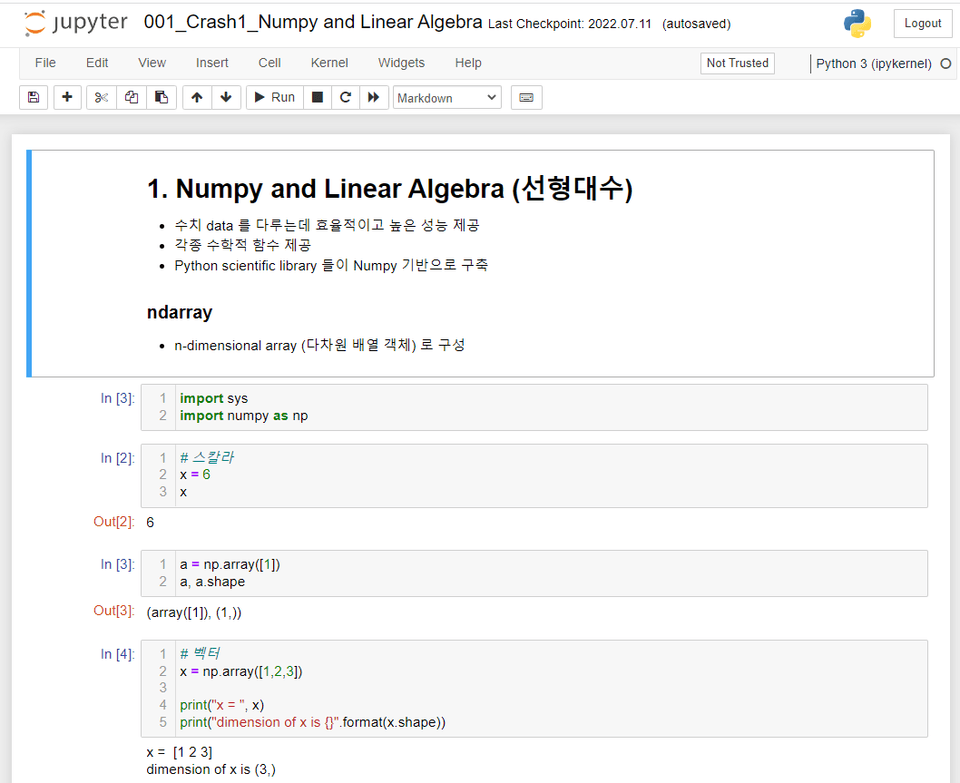Open the File menu

(x=45, y=63)
